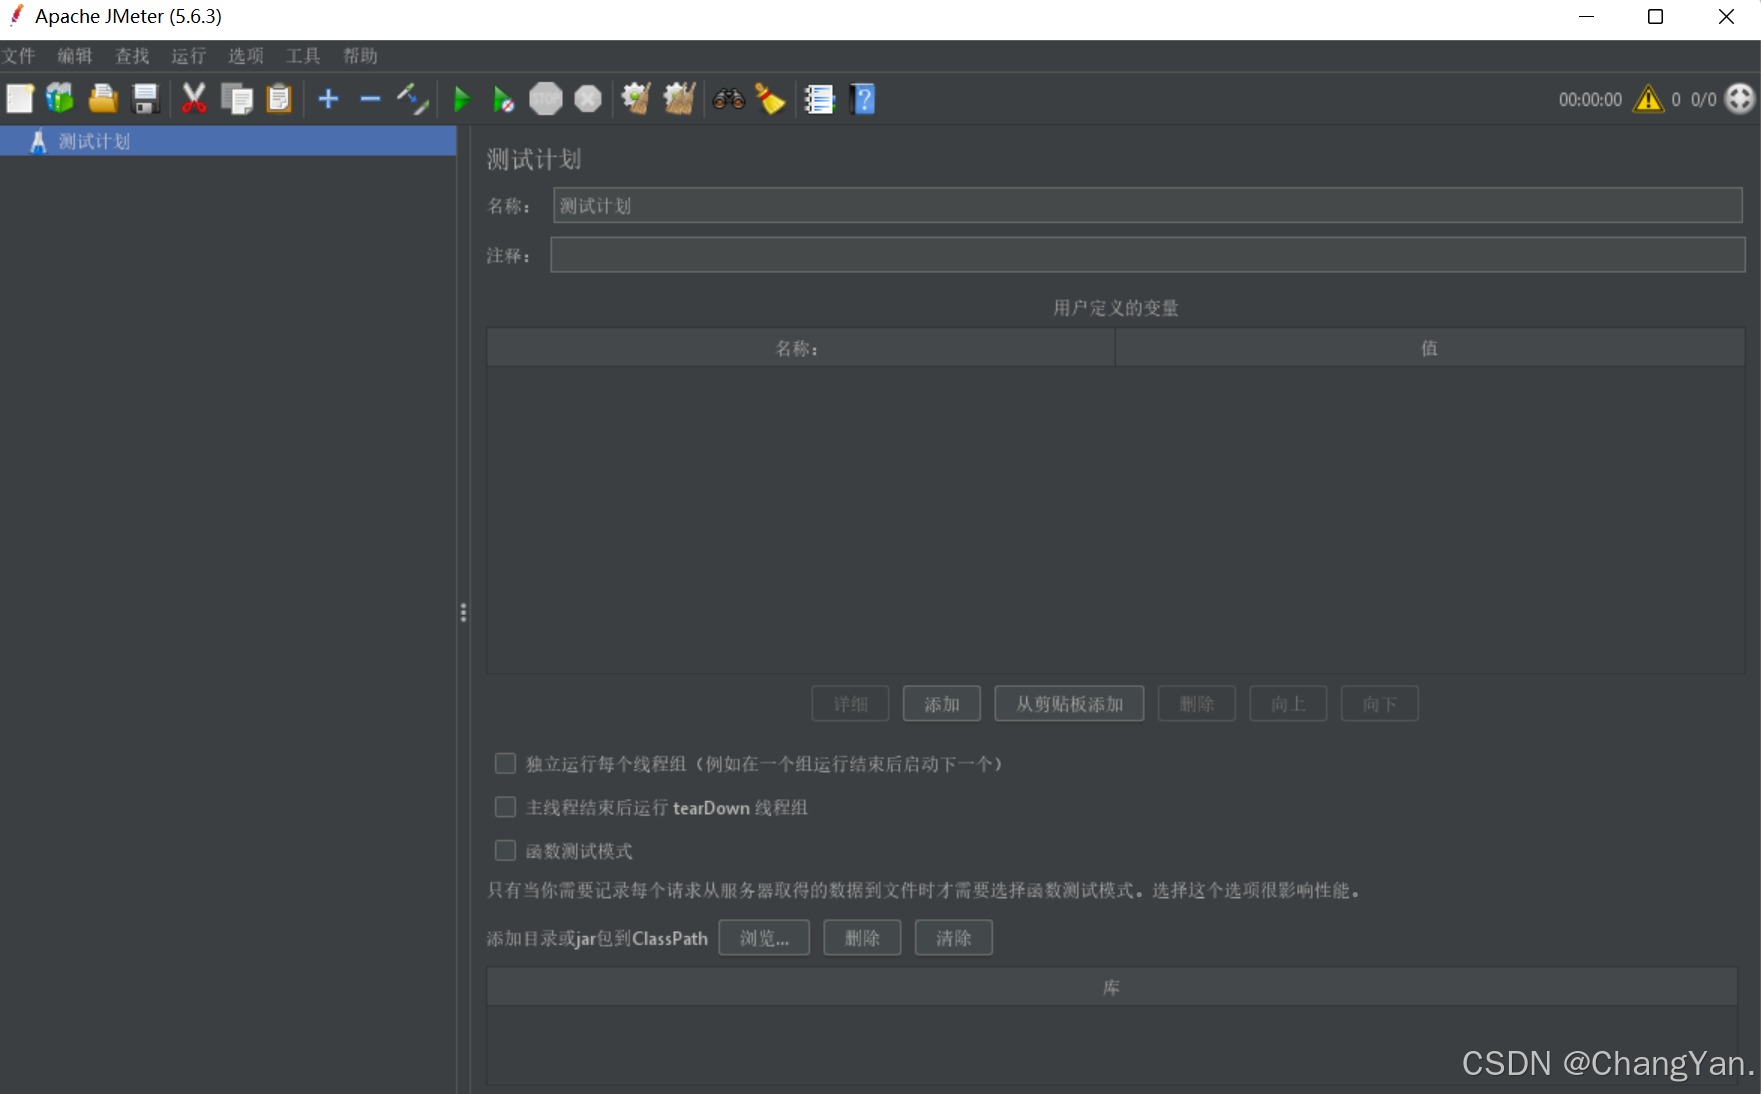The image size is (1761, 1094).
Task: Click the 值 column header in variables table
Action: coord(1430,348)
